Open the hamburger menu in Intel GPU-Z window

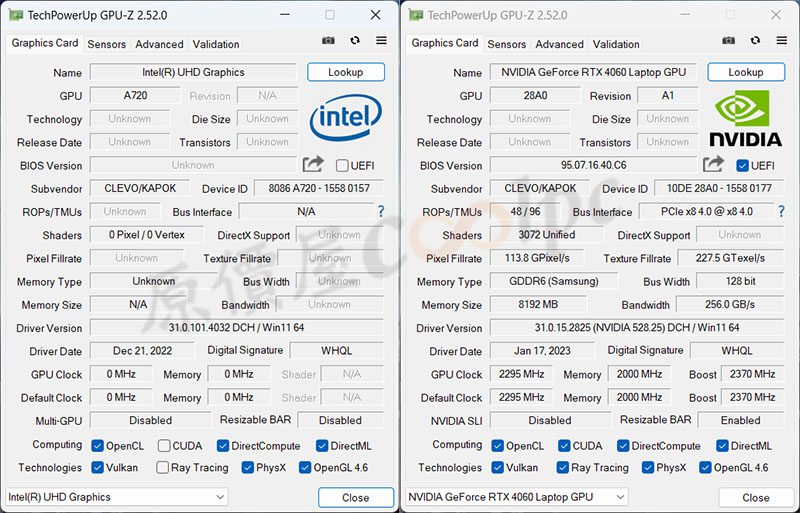point(381,41)
